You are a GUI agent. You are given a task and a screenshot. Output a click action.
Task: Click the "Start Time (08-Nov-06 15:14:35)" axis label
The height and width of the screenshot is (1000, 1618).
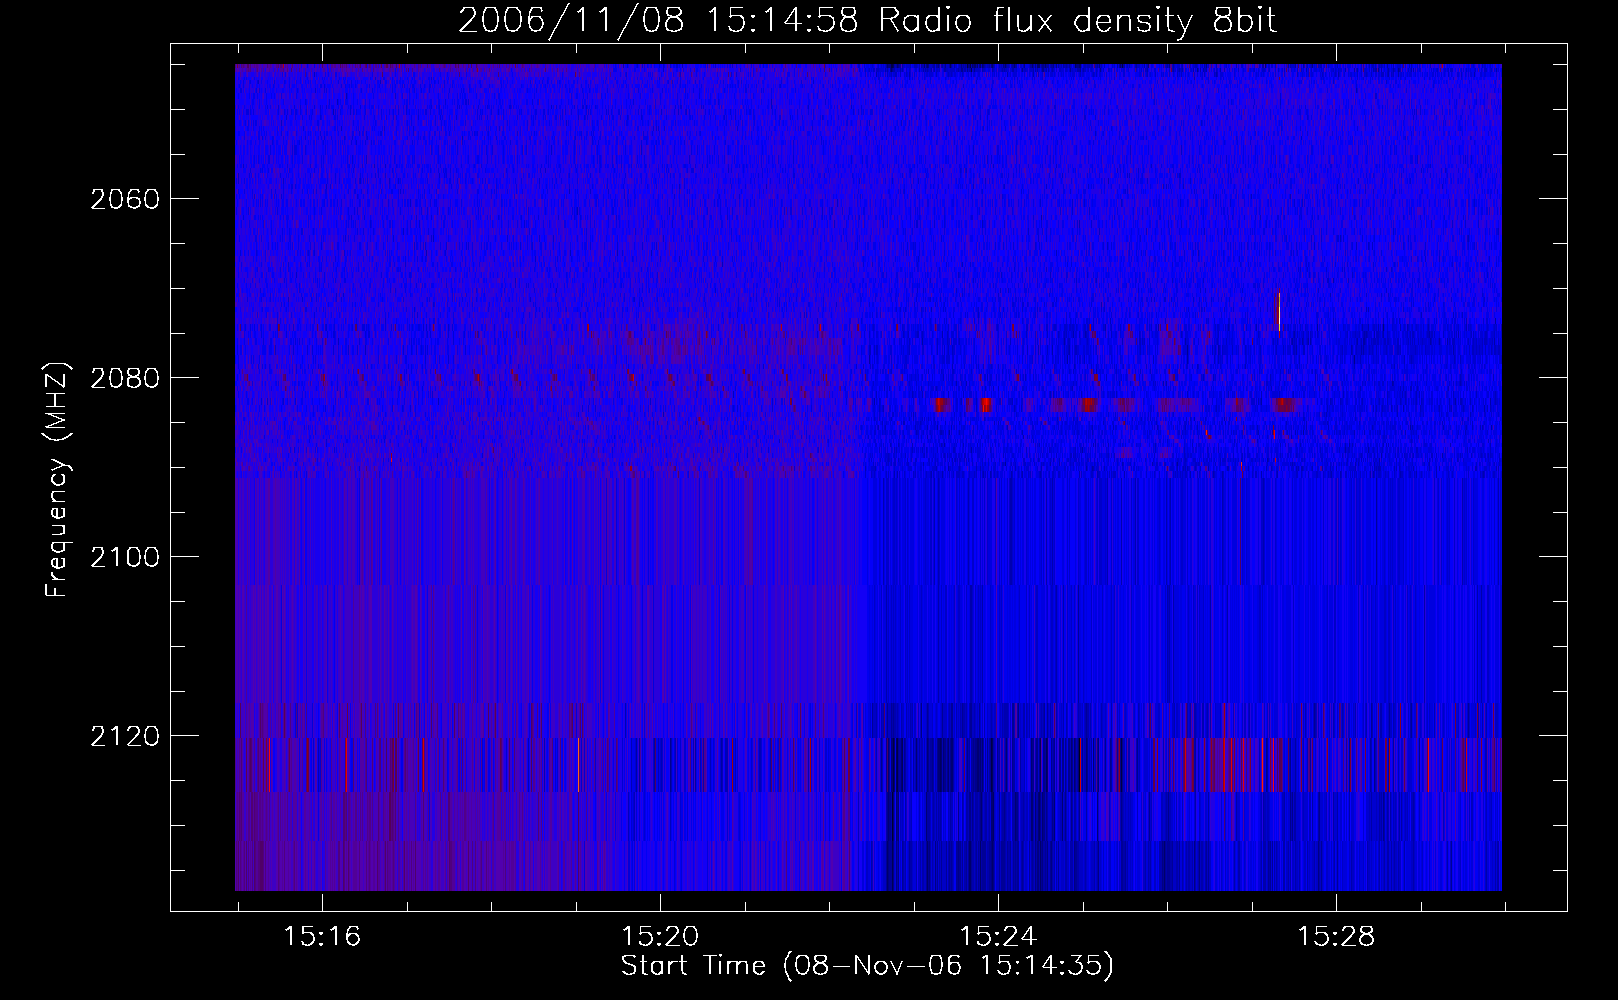click(x=867, y=966)
